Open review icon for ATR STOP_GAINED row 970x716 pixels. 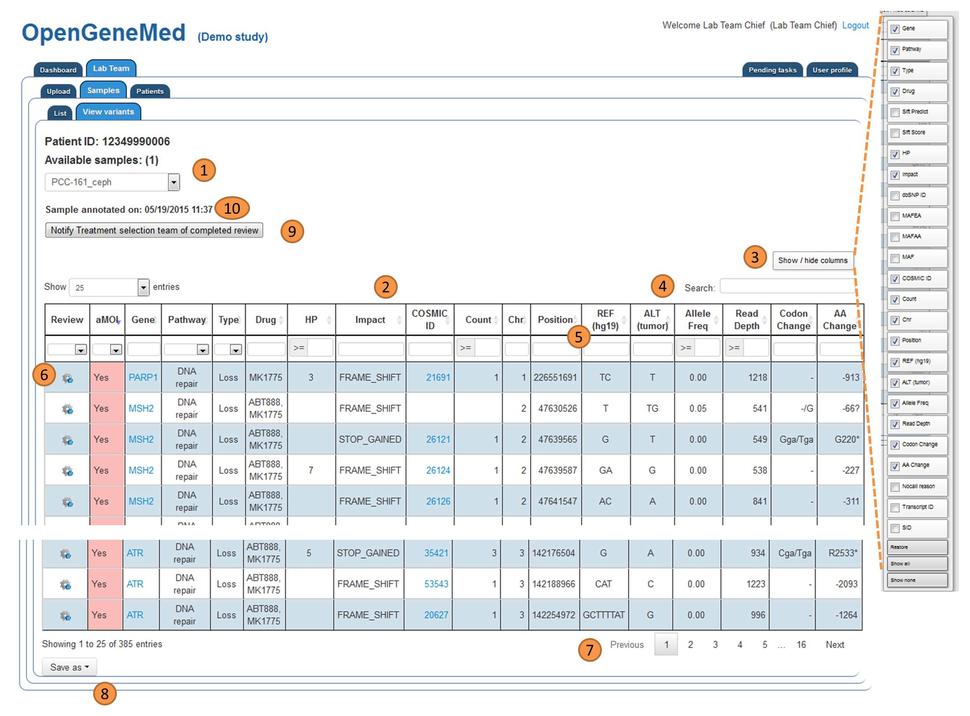pyautogui.click(x=67, y=553)
